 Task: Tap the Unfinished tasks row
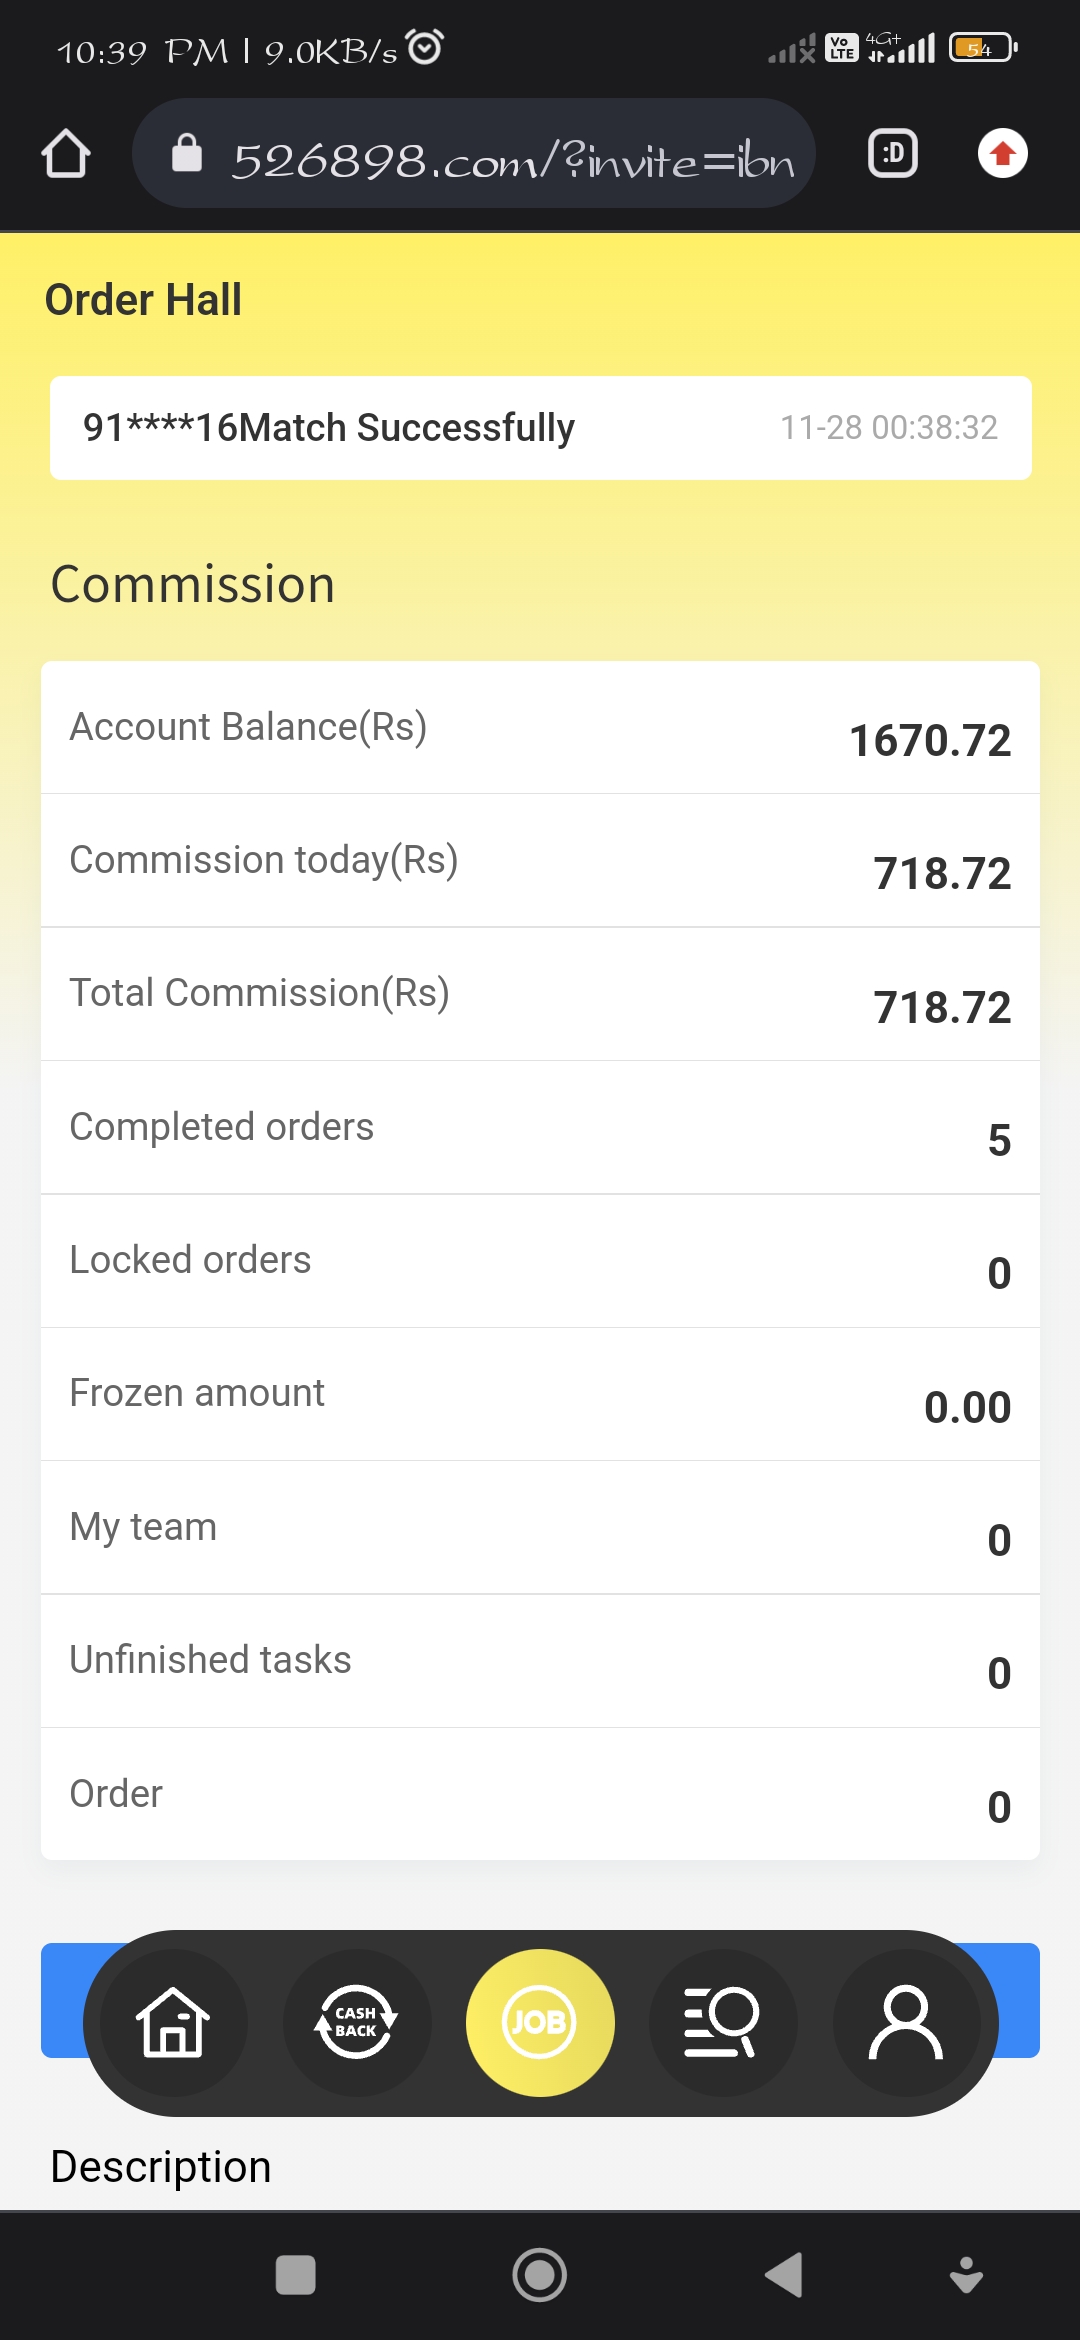click(540, 1661)
